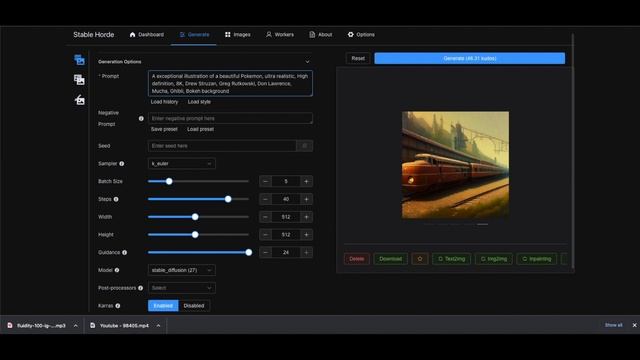Open the inpainting mode sidebar icon

80,99
